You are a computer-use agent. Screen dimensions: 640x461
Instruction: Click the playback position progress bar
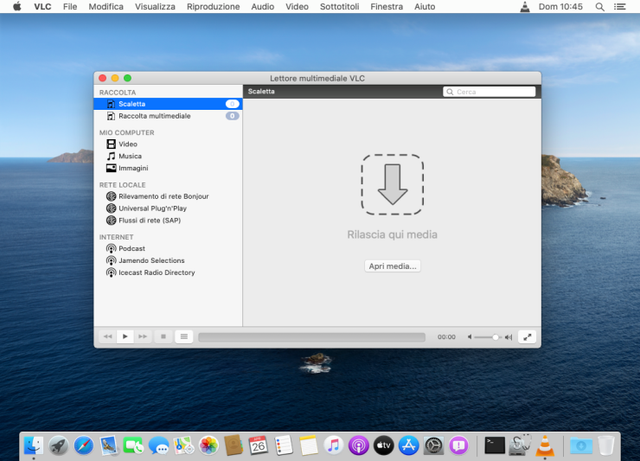312,337
